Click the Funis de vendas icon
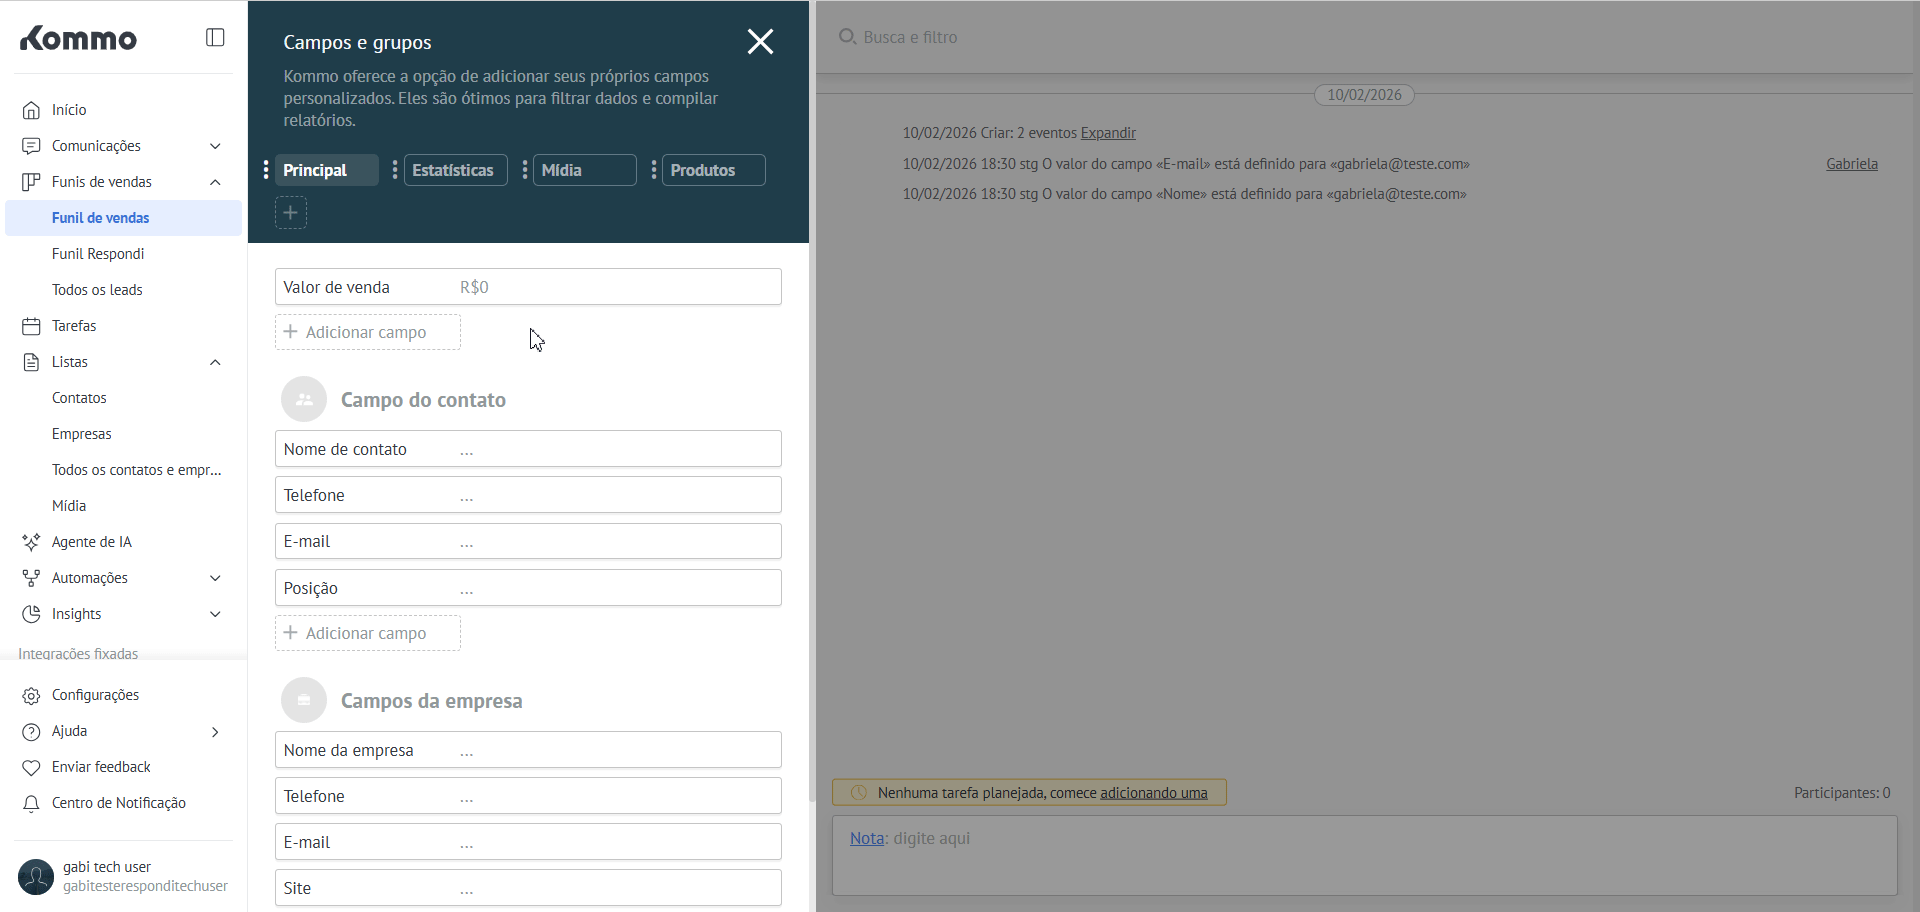Screen dimensions: 1920x912 31,182
